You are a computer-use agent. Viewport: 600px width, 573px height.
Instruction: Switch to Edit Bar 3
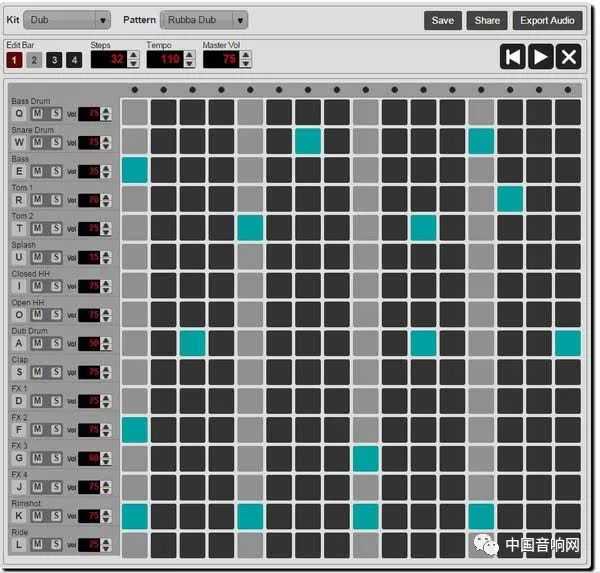pos(54,61)
